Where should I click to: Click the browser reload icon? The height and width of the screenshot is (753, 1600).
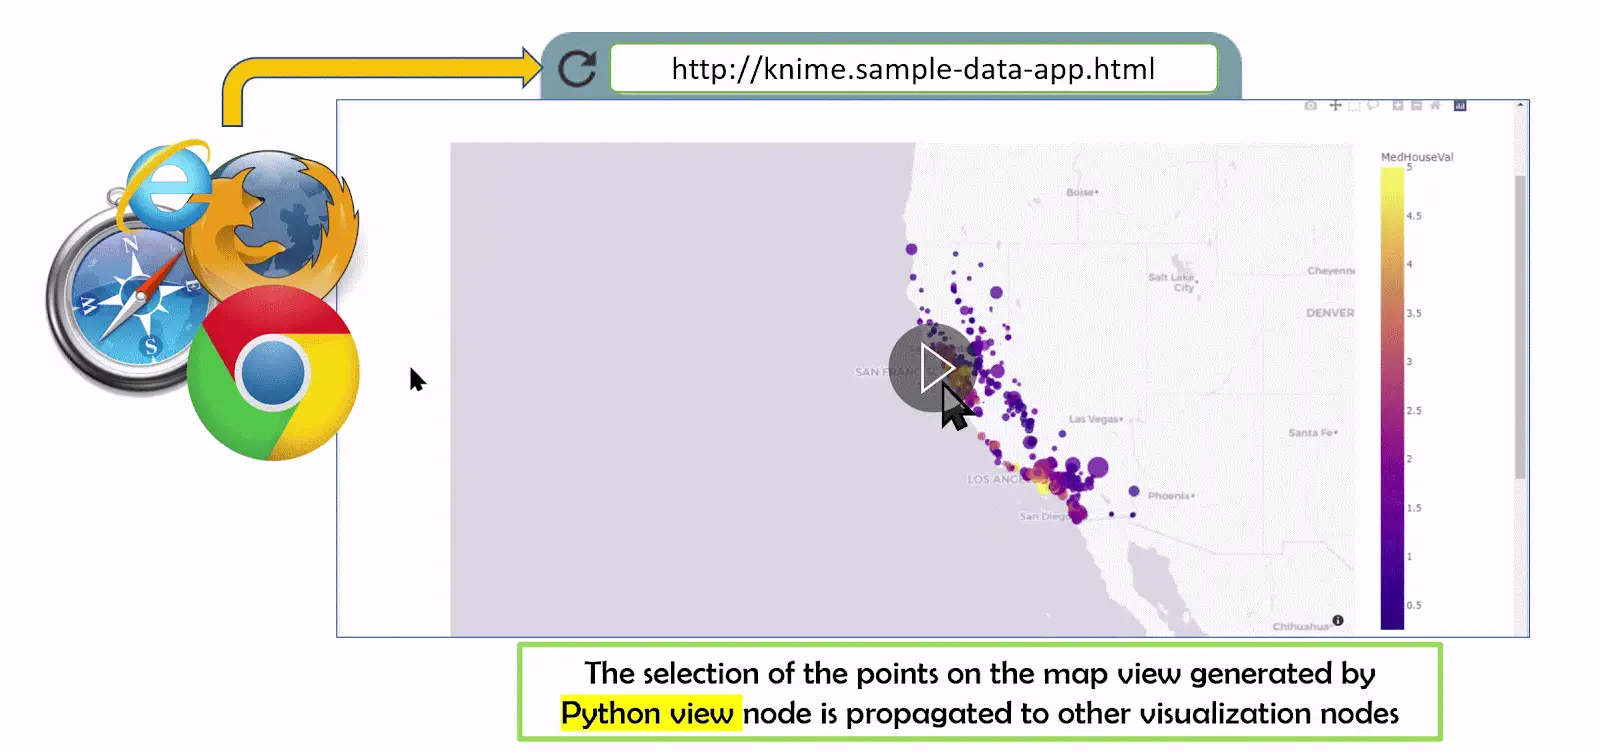click(577, 68)
